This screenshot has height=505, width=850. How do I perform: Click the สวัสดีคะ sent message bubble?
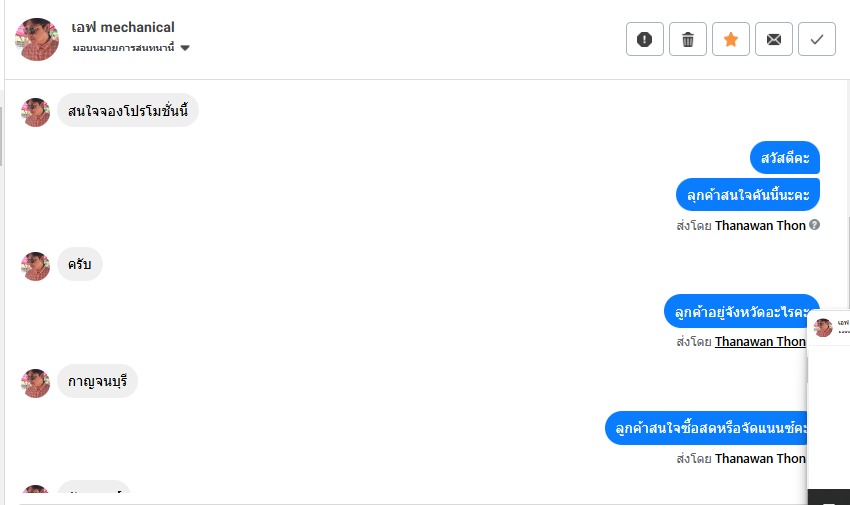click(x=785, y=158)
